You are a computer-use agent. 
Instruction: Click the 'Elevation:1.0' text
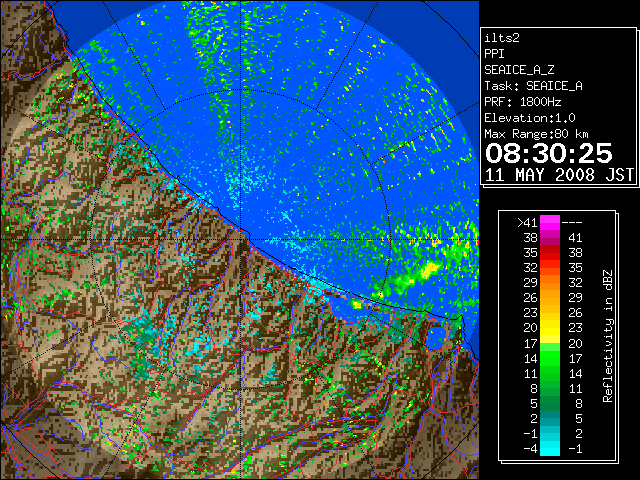(530, 118)
